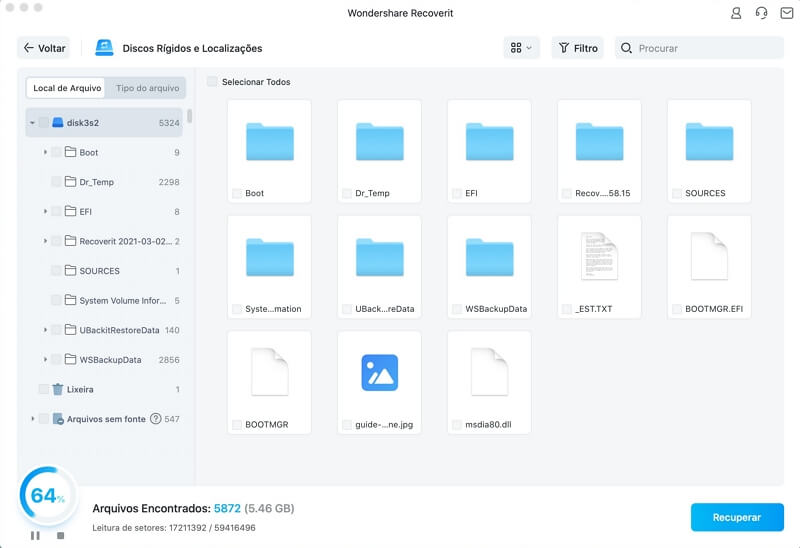Expand the WSBackupData tree node

[x=45, y=360]
